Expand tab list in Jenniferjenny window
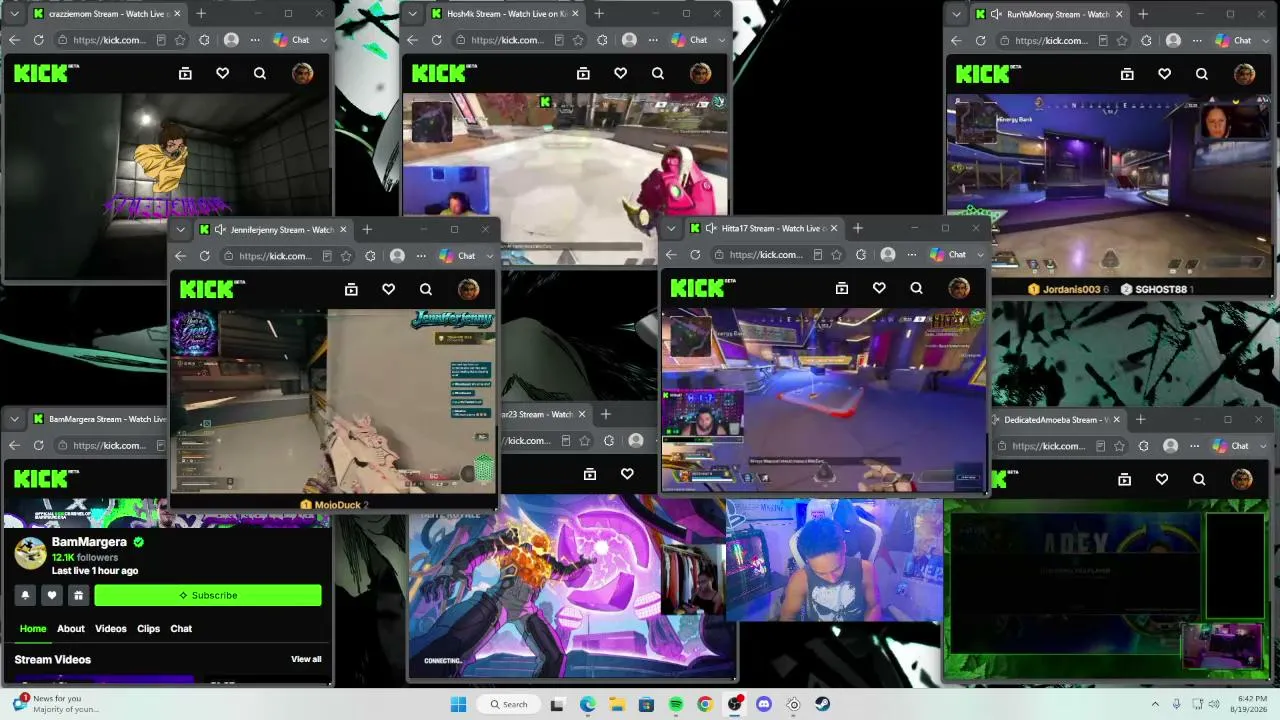The width and height of the screenshot is (1280, 720). [x=181, y=230]
